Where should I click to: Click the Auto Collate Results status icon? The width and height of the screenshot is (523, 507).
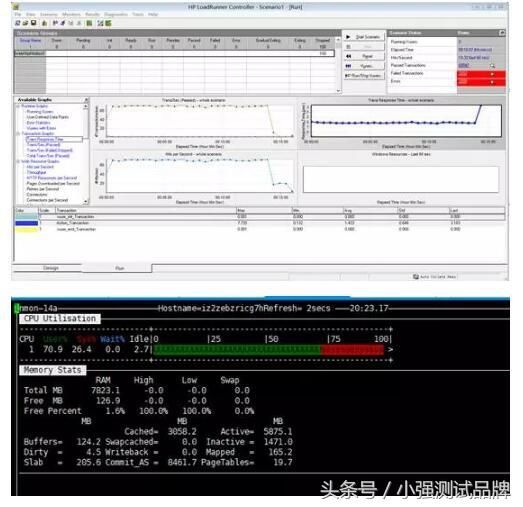coord(416,277)
